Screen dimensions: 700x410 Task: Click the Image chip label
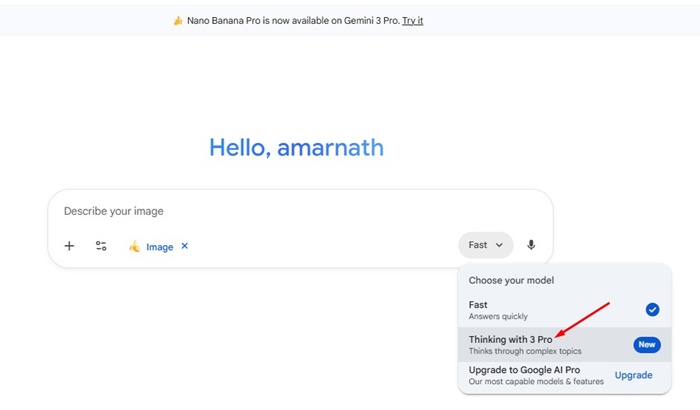point(159,247)
